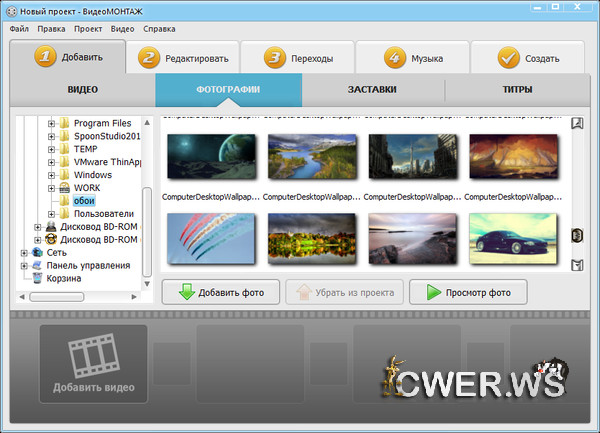Expand the Сеть tree node
The width and height of the screenshot is (600, 433).
(24, 253)
